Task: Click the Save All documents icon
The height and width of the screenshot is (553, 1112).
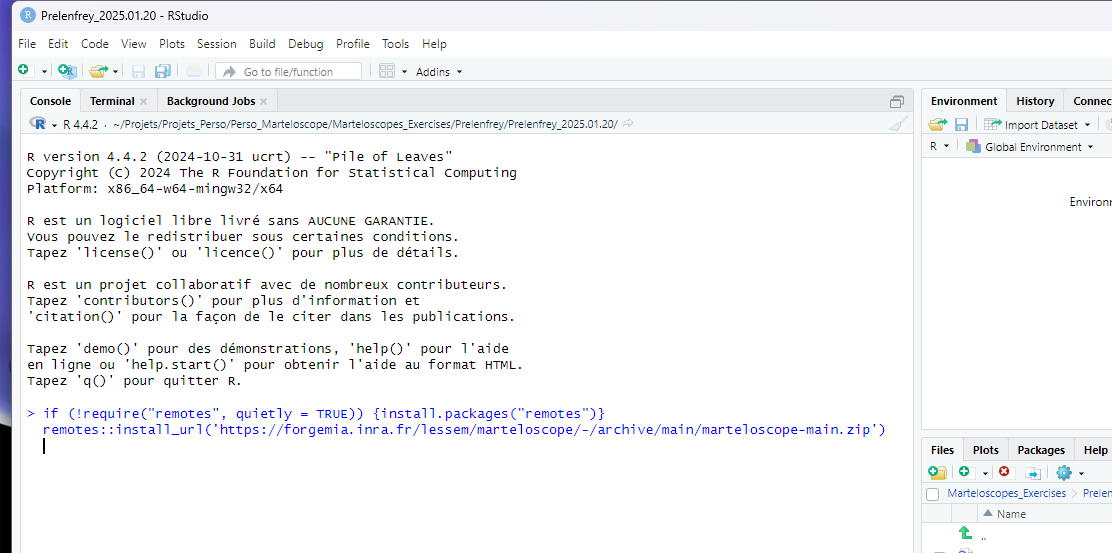Action: [x=162, y=71]
